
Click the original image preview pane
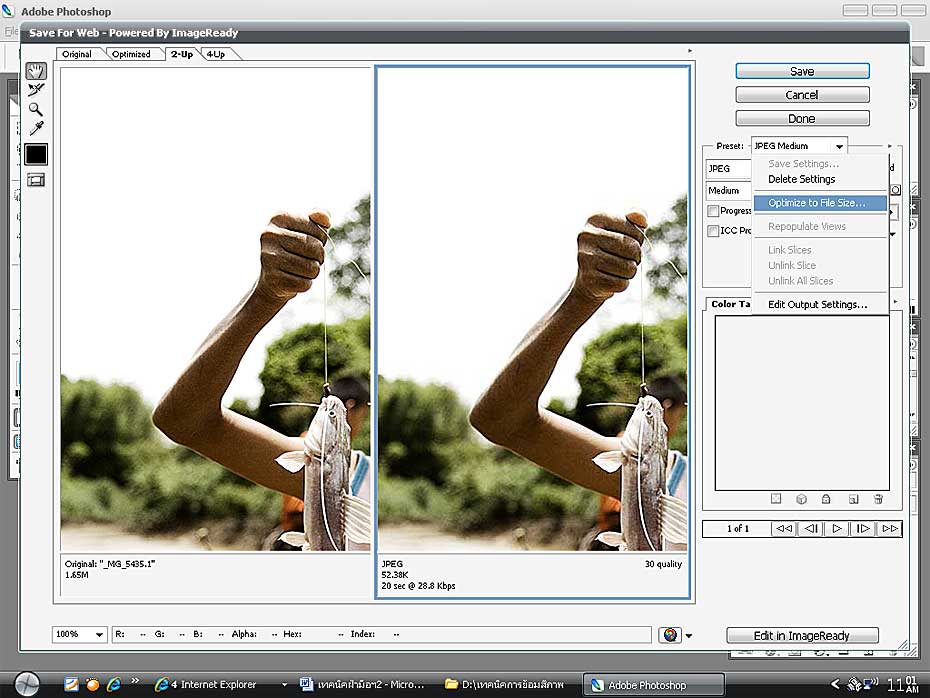pyautogui.click(x=215, y=309)
